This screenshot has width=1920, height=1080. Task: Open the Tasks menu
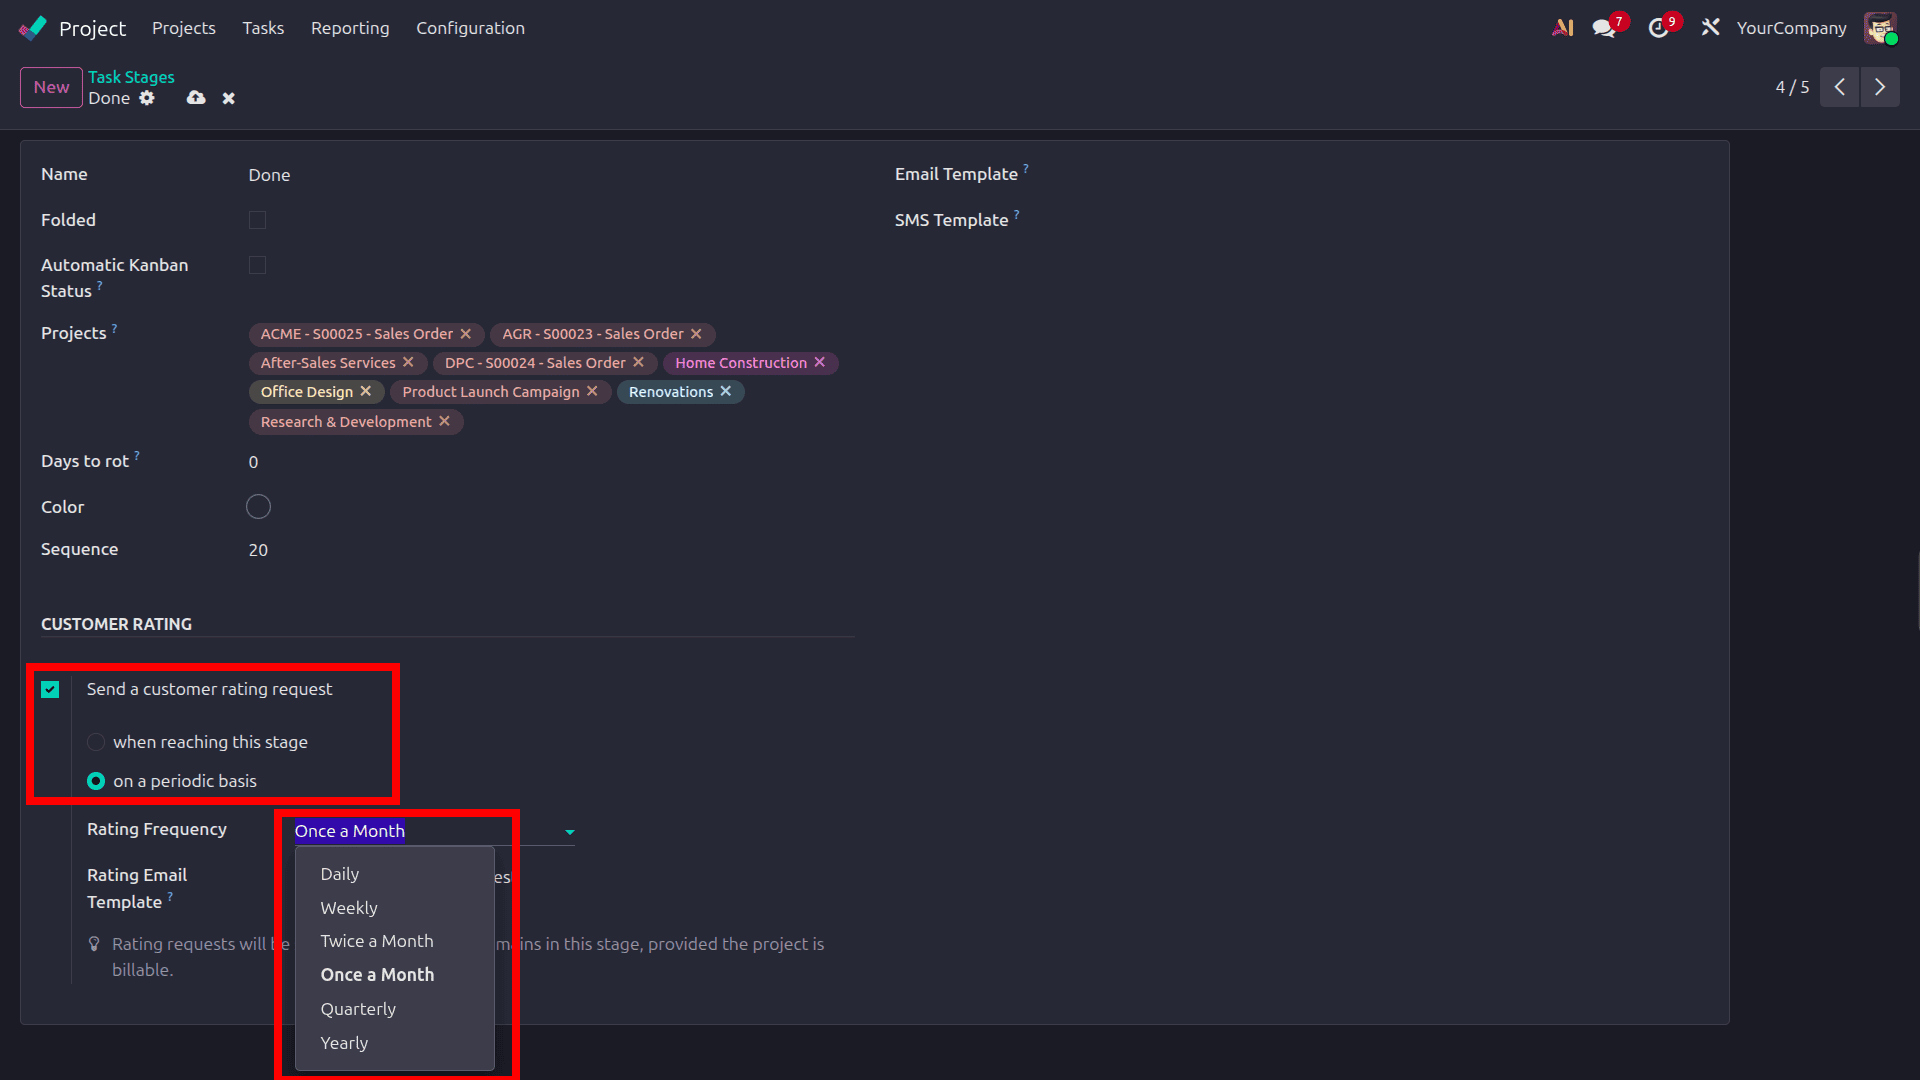[263, 28]
